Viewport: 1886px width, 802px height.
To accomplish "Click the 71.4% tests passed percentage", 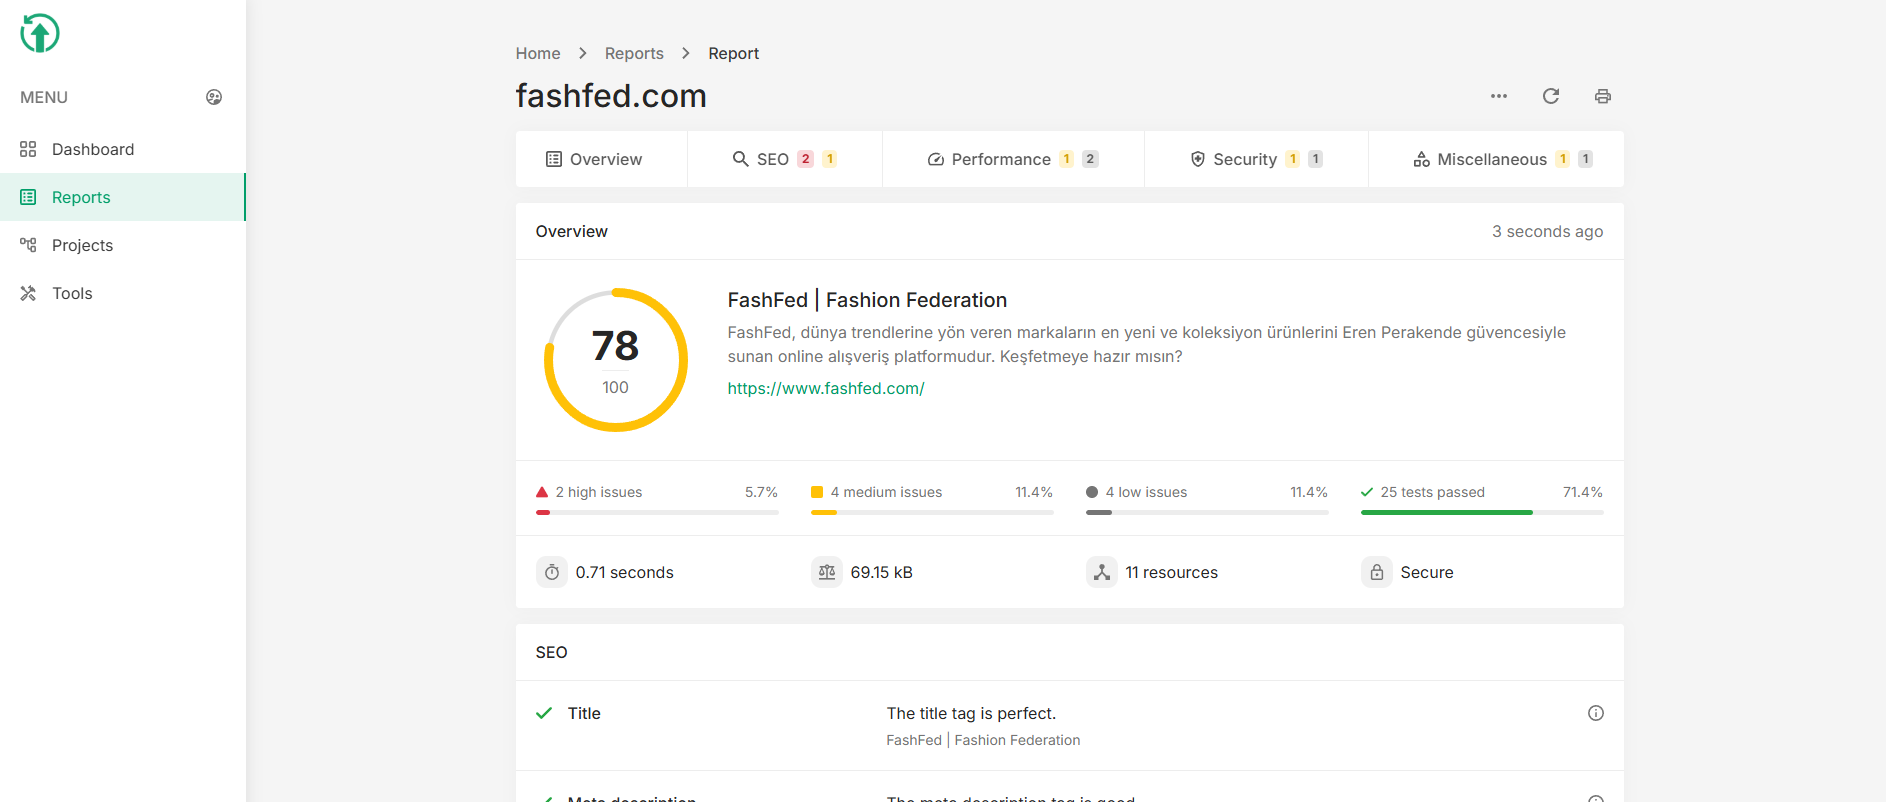I will coord(1582,492).
